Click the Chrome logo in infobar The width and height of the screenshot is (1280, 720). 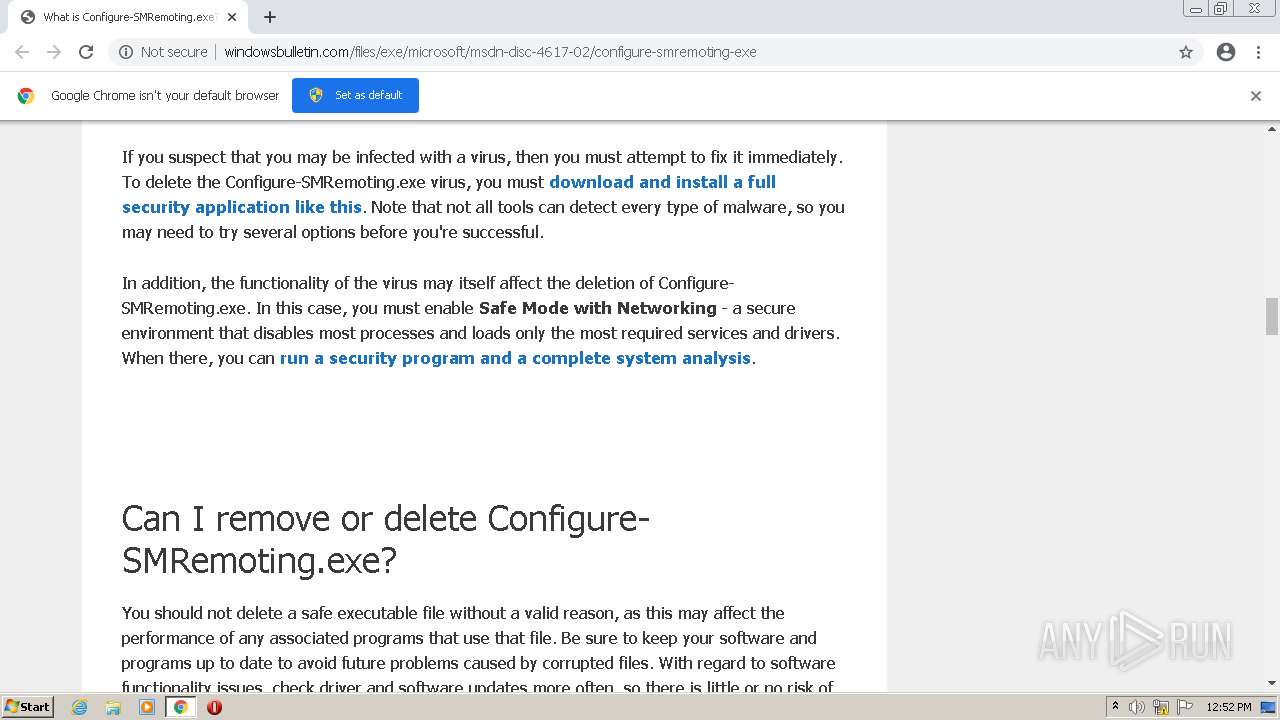coord(26,96)
